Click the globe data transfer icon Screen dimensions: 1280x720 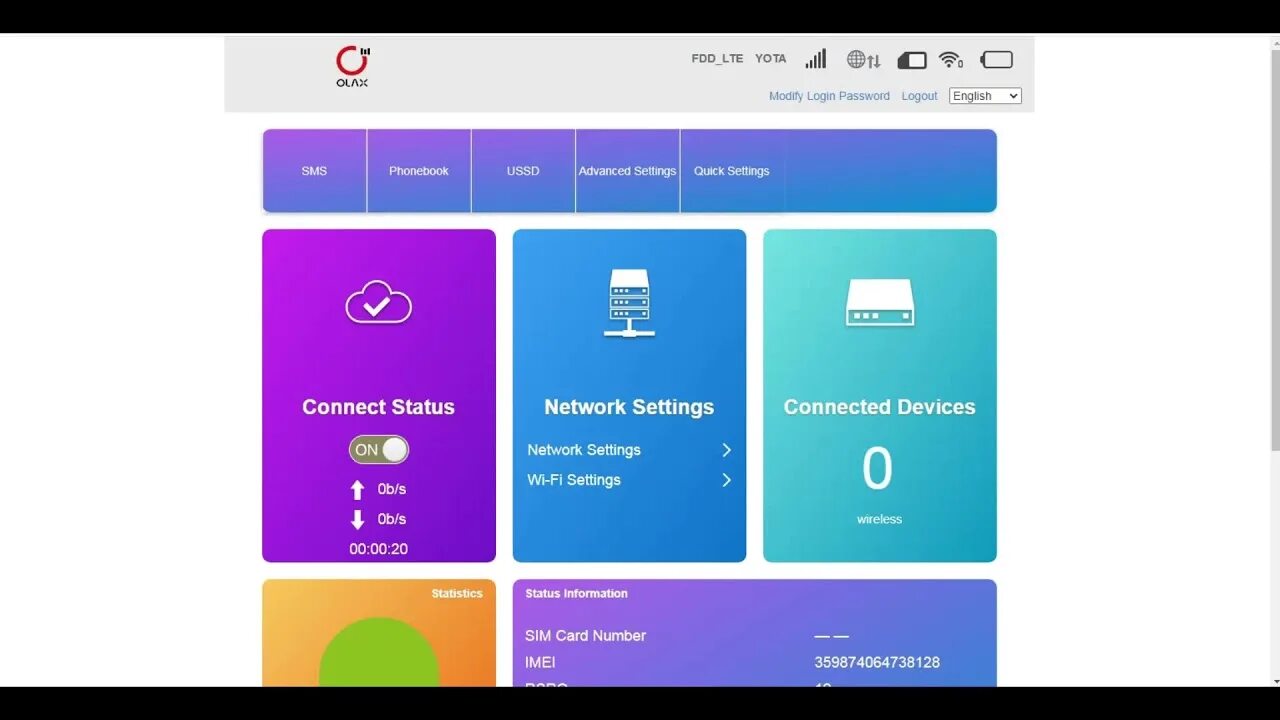point(863,60)
